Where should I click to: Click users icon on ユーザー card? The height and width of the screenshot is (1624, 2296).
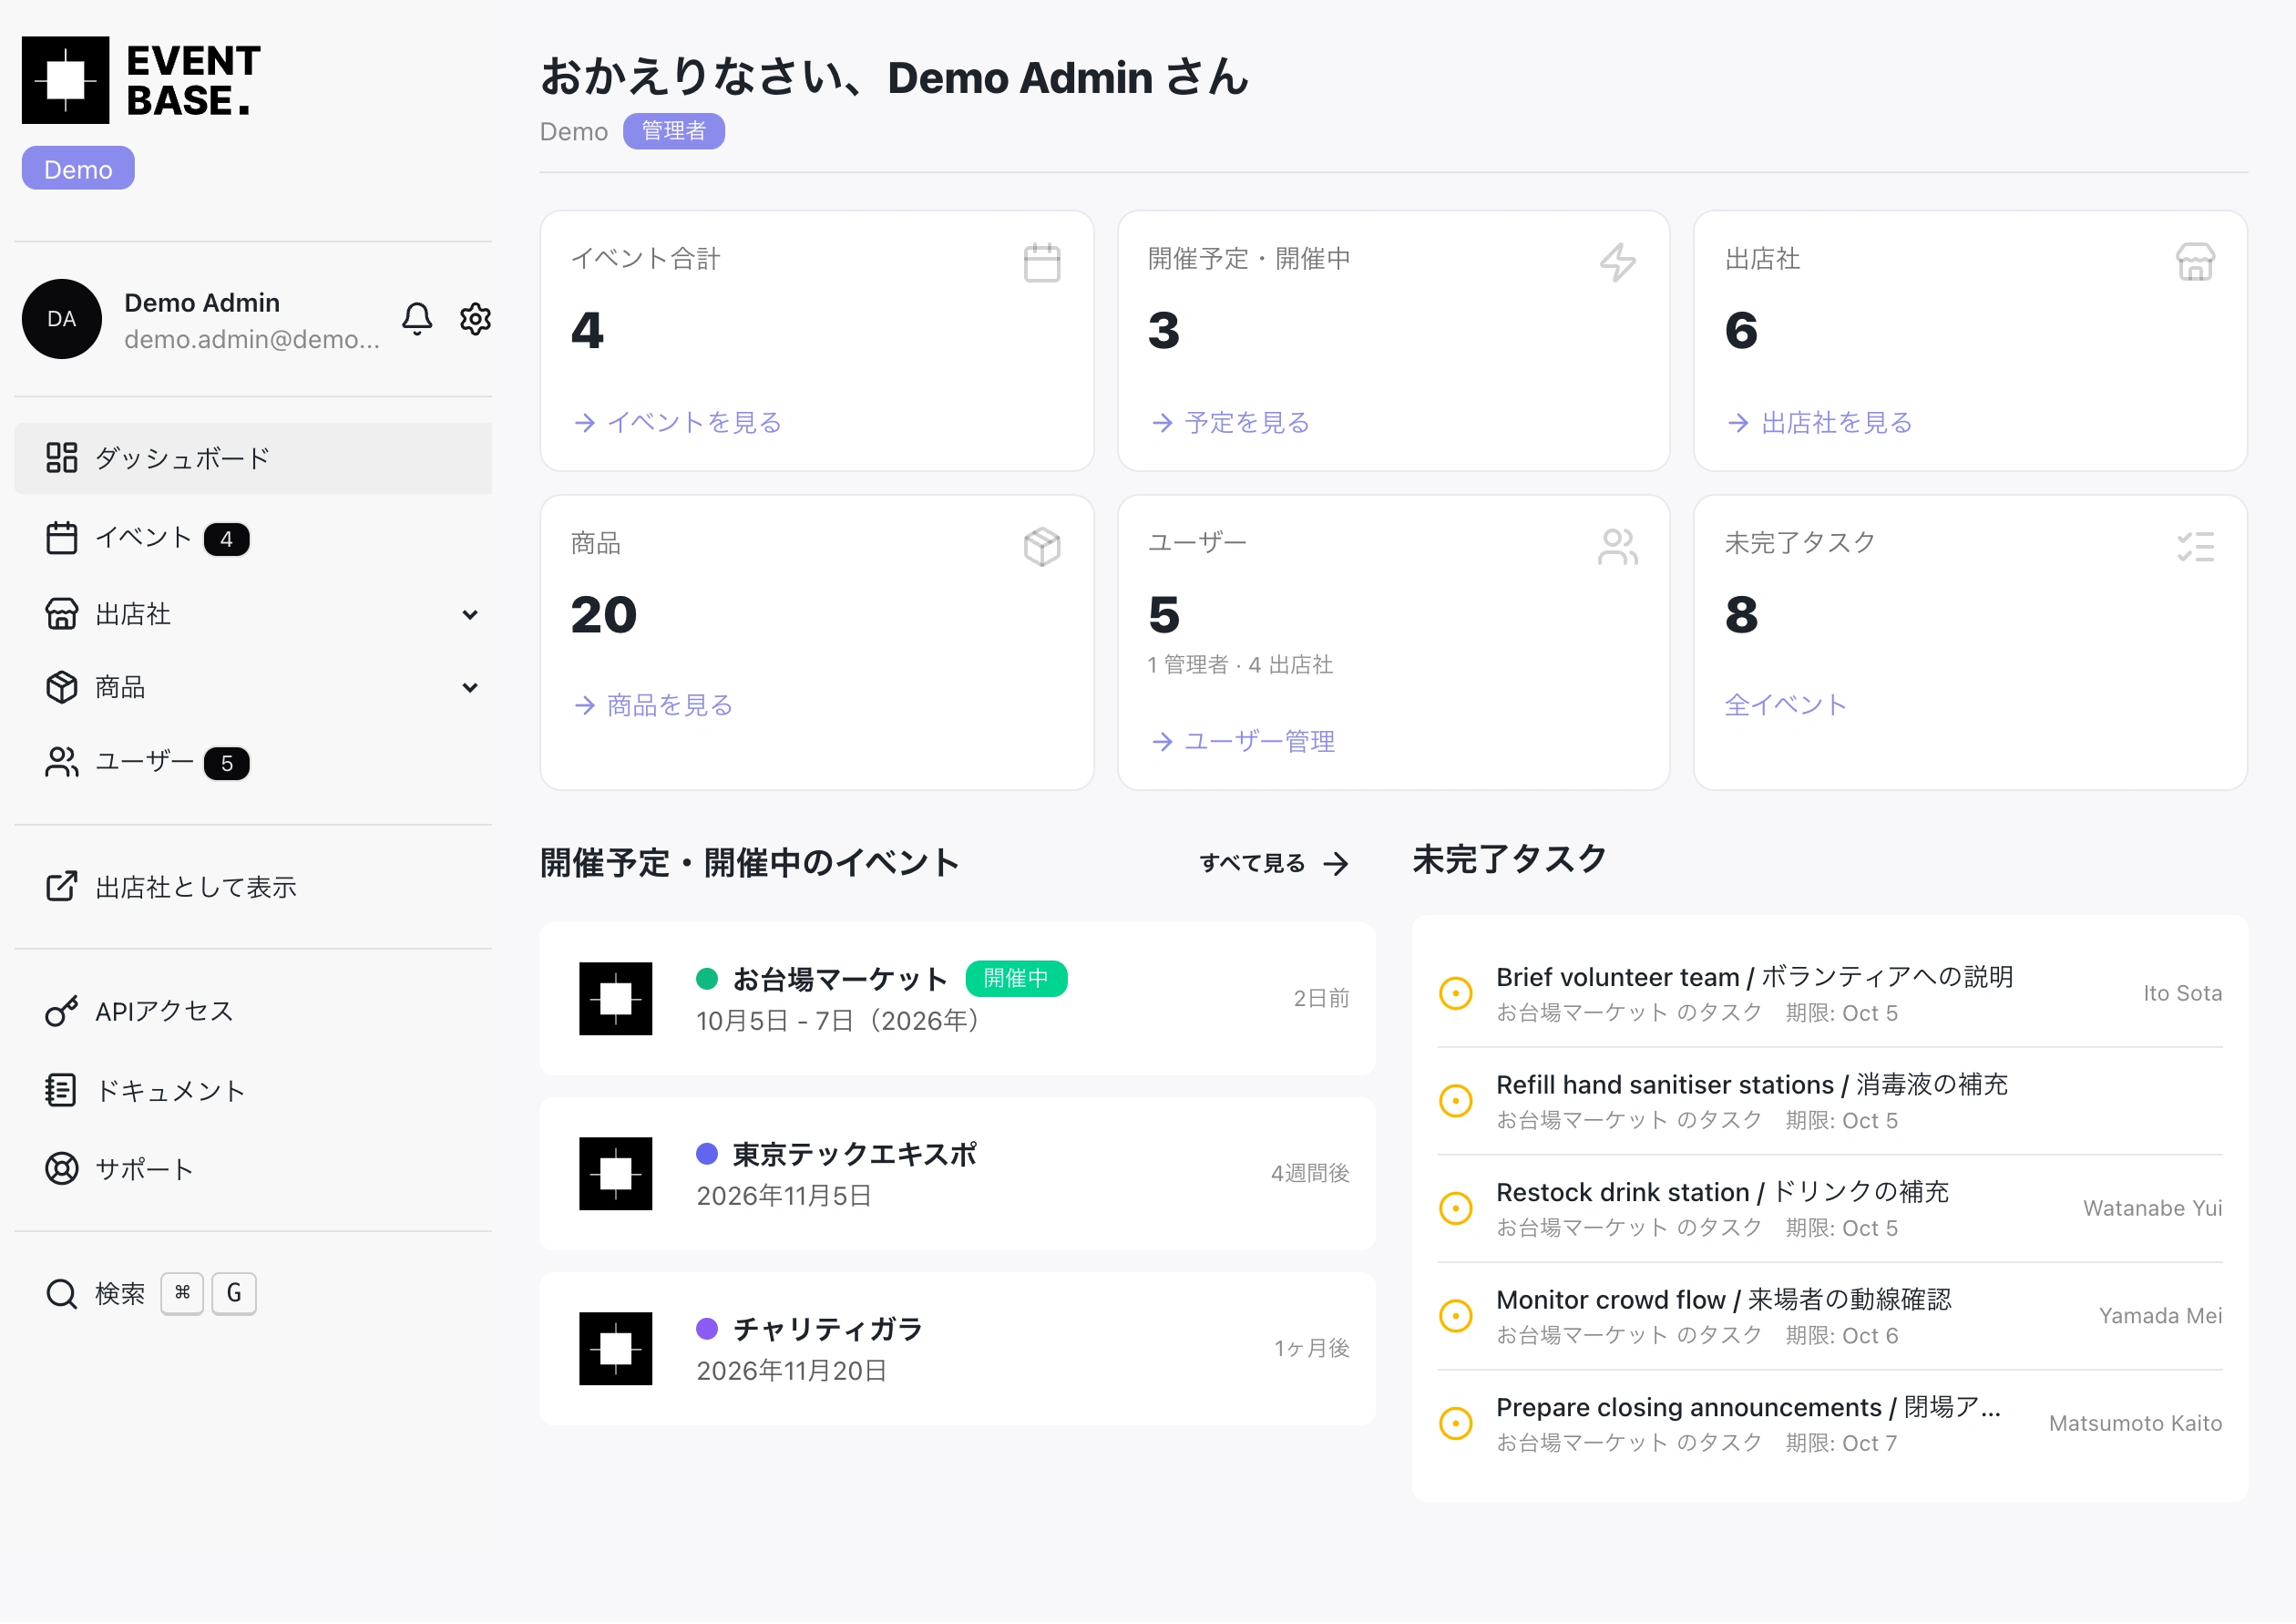(x=1618, y=547)
